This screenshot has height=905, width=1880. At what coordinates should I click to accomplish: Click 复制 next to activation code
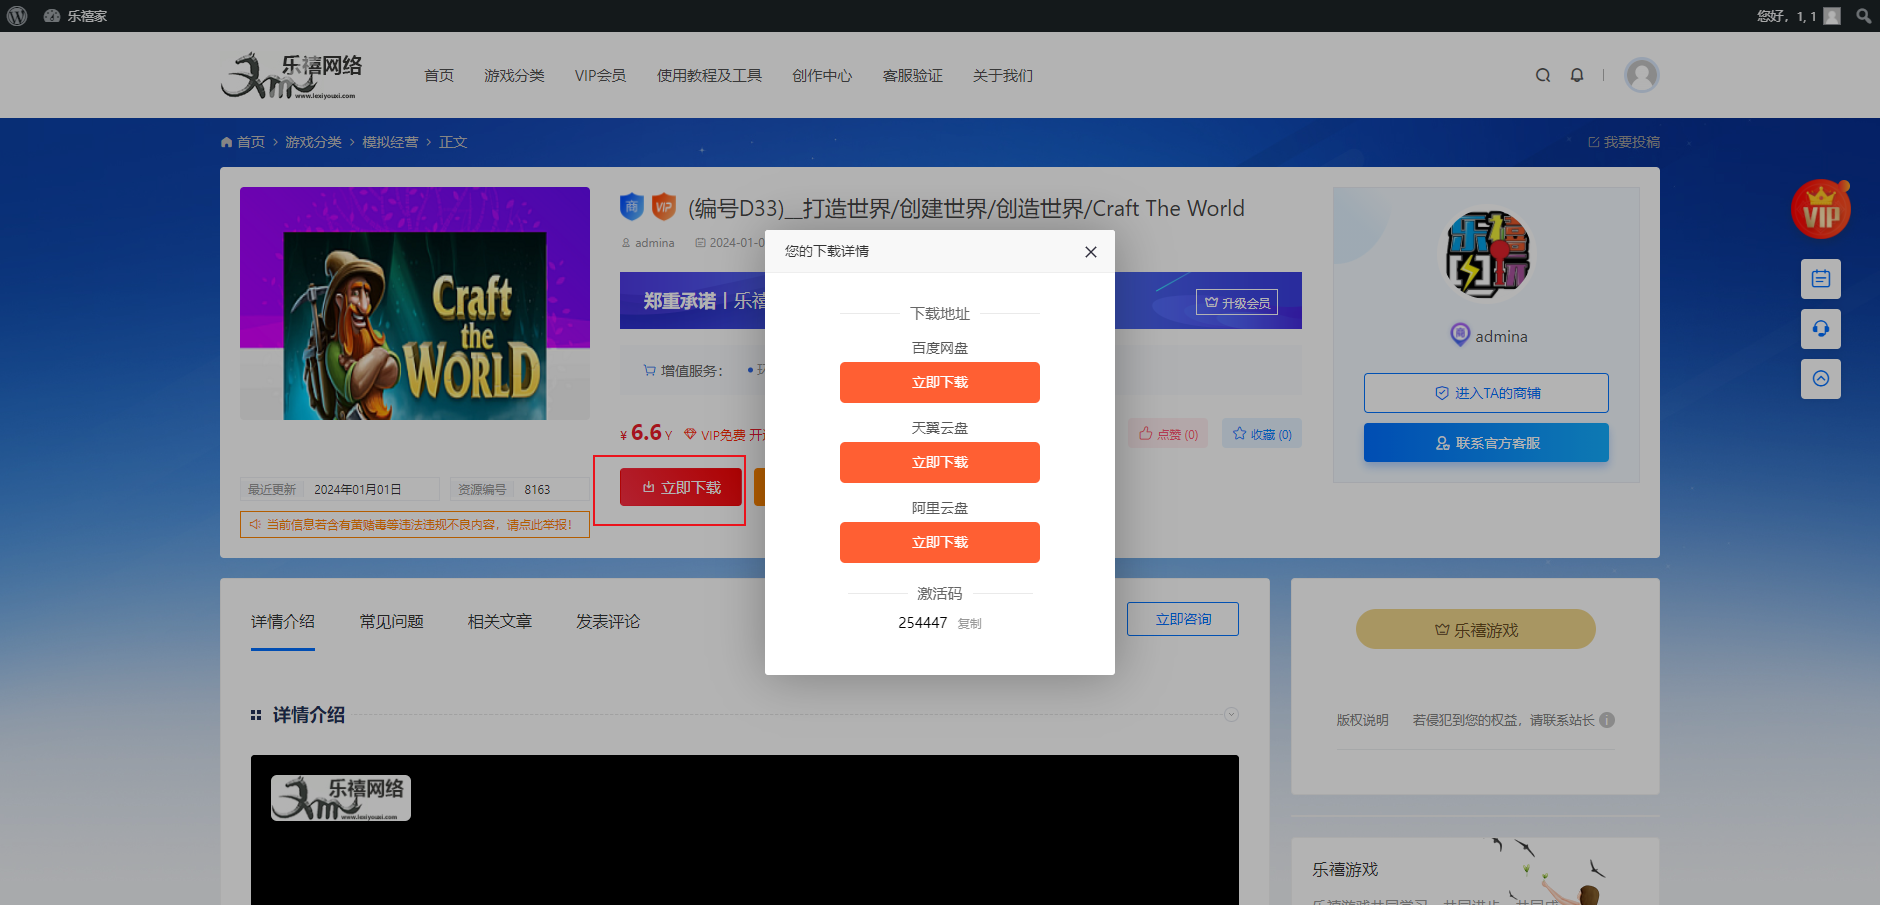(x=970, y=623)
